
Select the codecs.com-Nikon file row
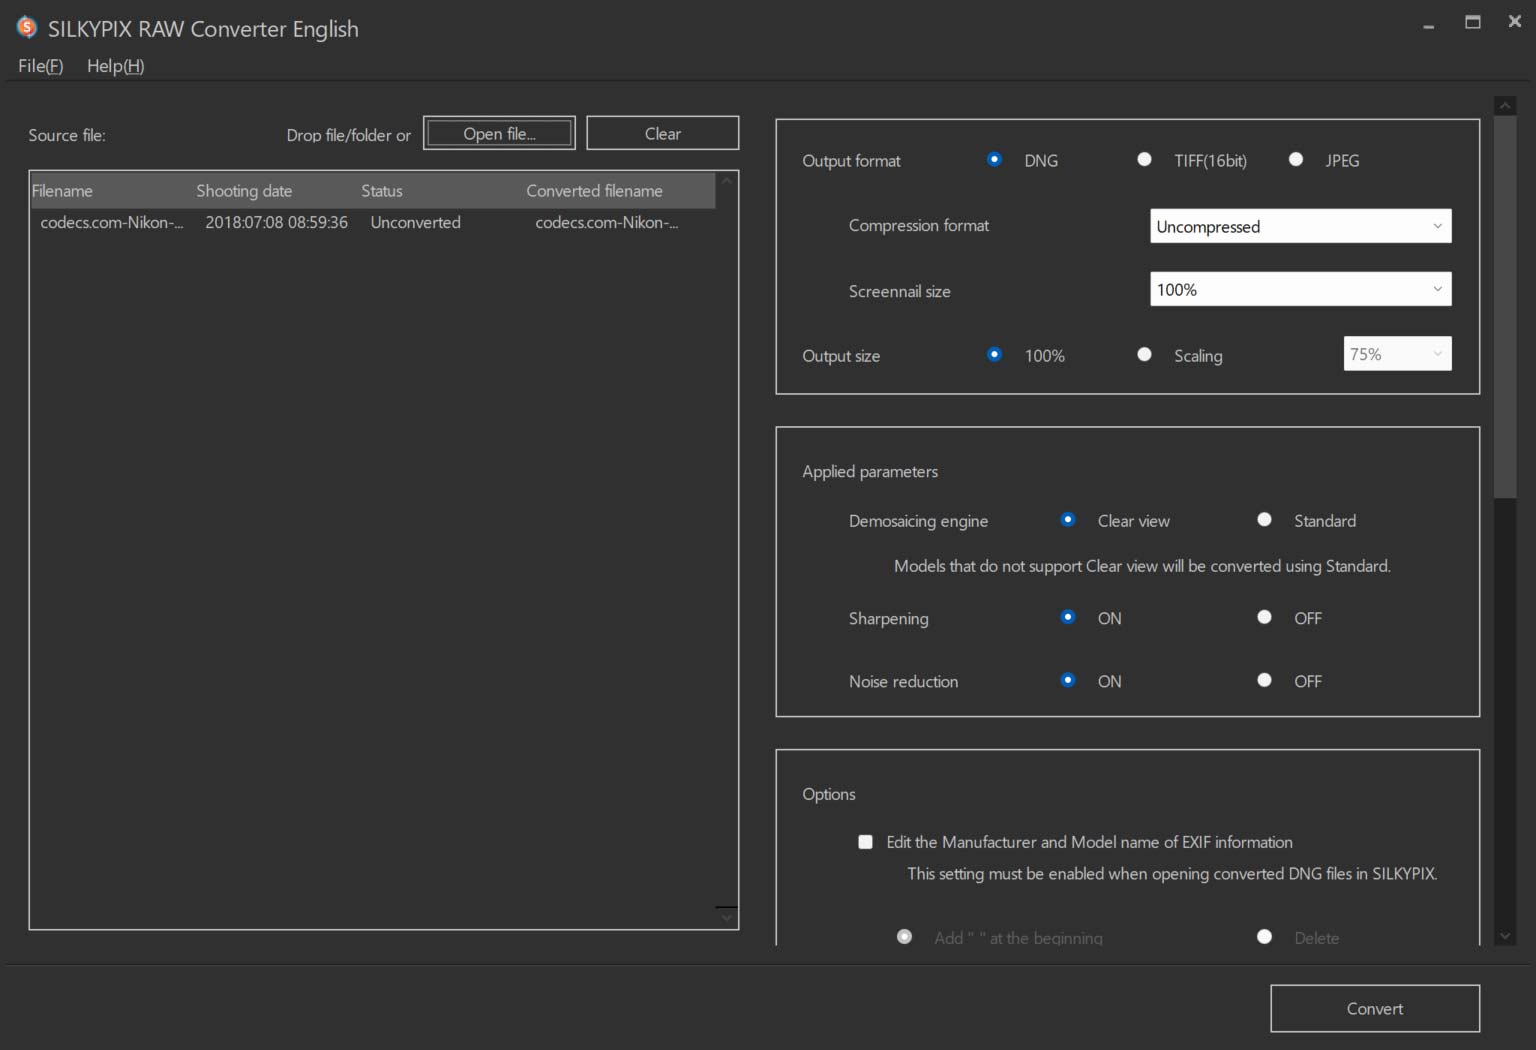(373, 222)
